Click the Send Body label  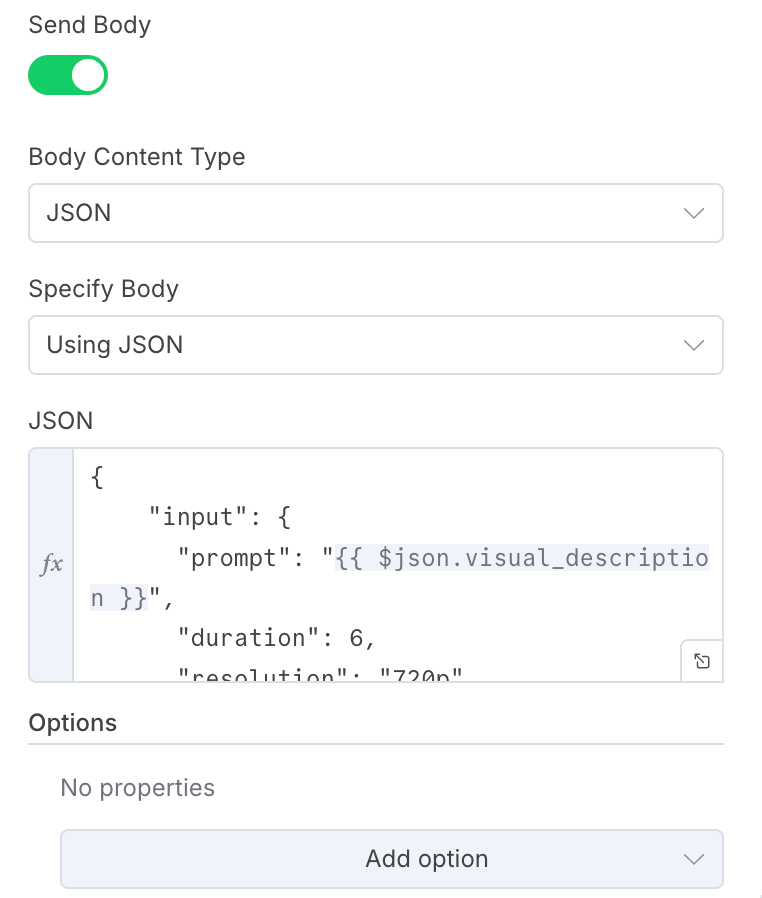click(90, 25)
